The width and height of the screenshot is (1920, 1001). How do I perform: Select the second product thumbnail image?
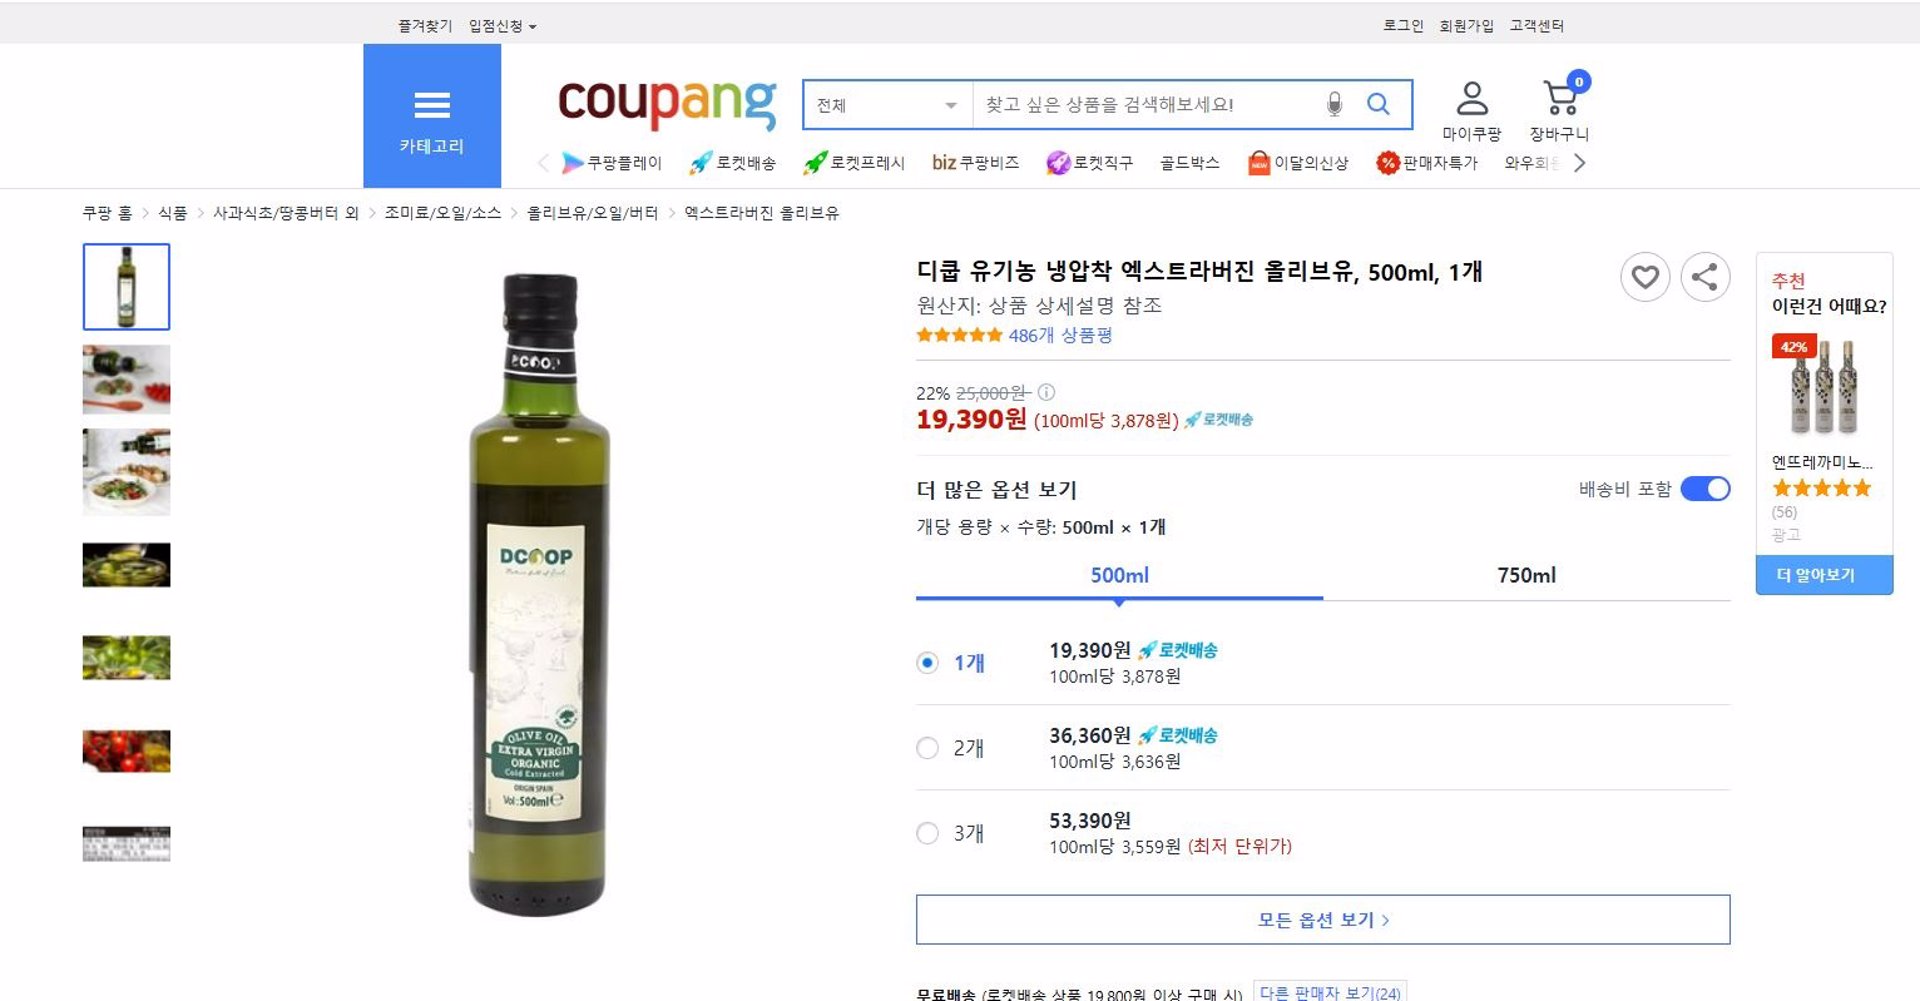tap(127, 379)
